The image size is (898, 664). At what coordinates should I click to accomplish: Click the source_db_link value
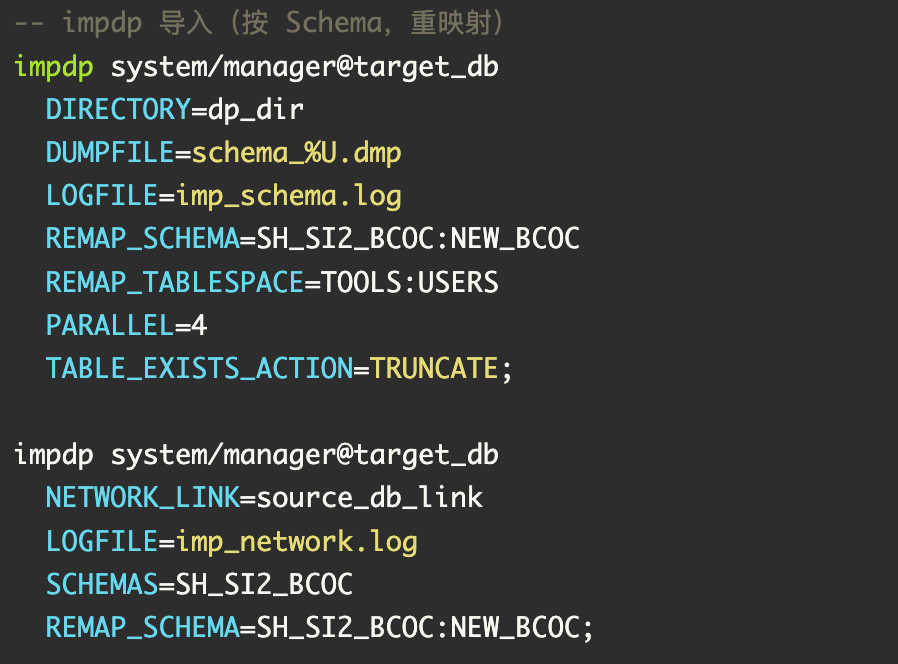pos(369,497)
